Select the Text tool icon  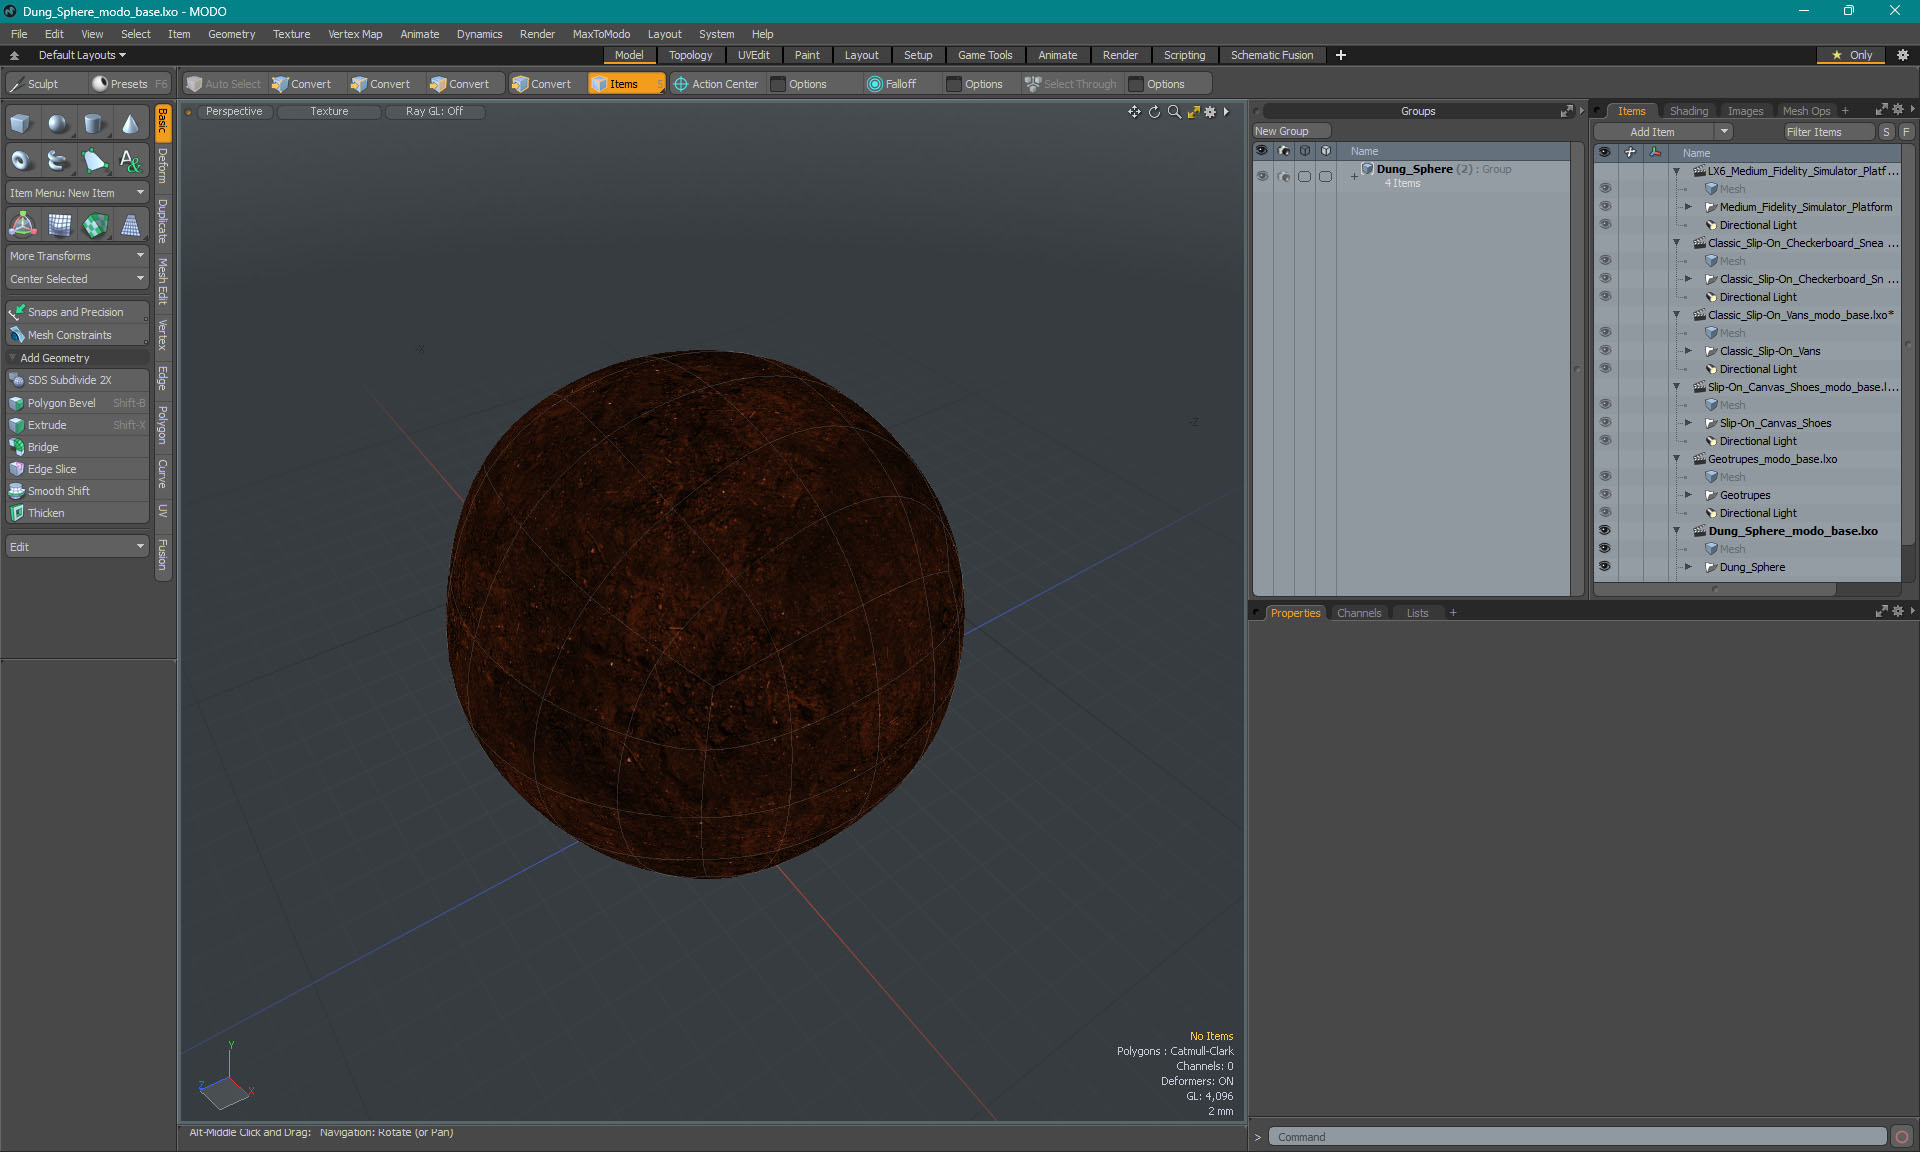(130, 160)
